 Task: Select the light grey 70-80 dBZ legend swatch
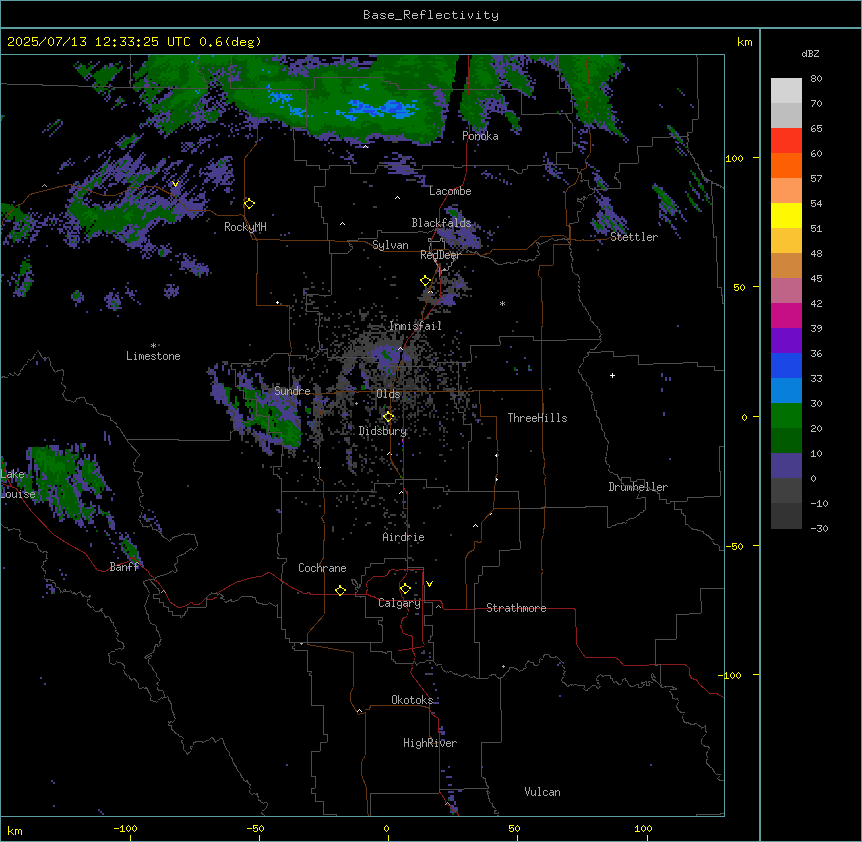[786, 91]
